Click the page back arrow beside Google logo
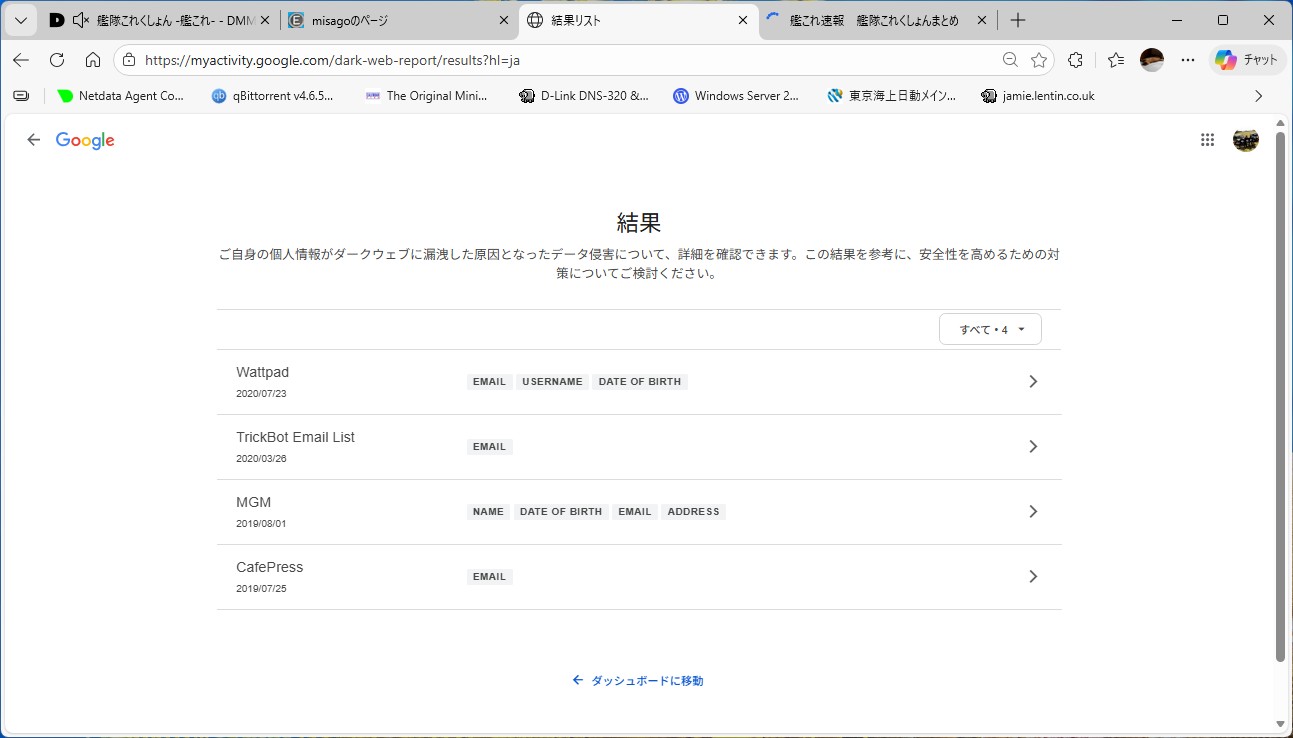The image size is (1293, 738). click(x=34, y=140)
